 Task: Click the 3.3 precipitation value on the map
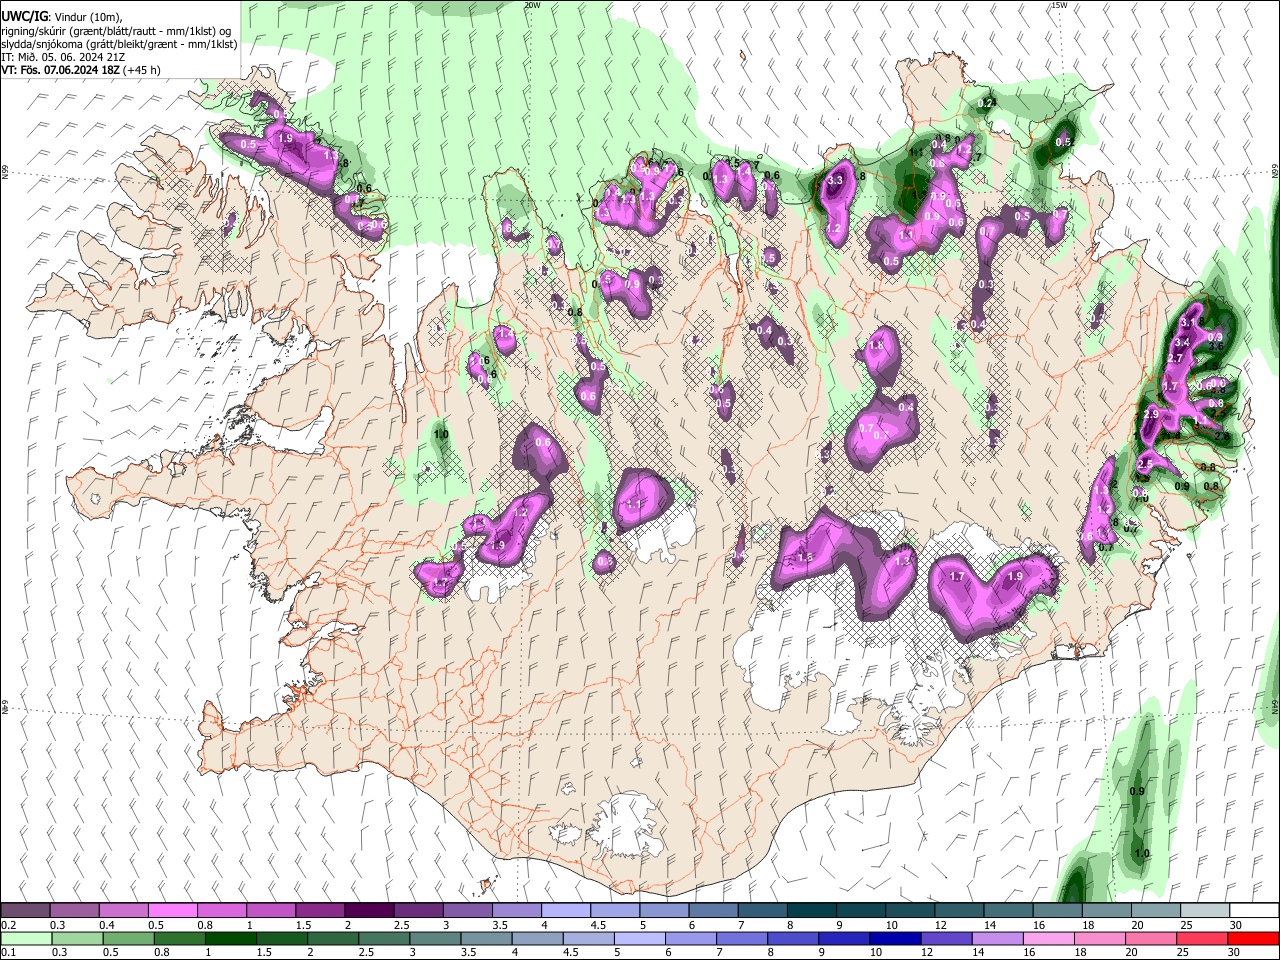[837, 180]
